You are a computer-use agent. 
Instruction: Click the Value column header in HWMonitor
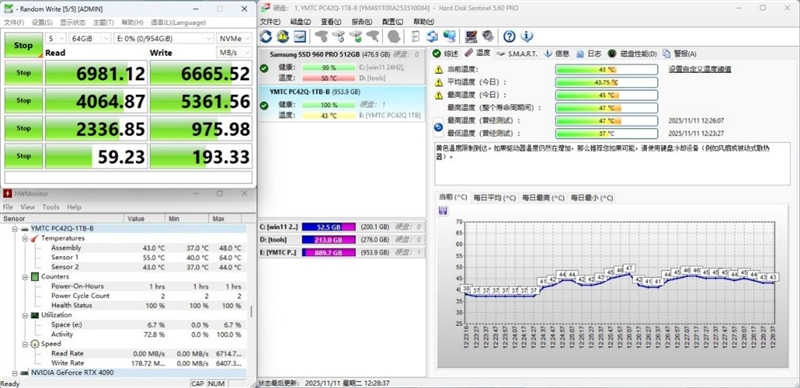[144, 219]
